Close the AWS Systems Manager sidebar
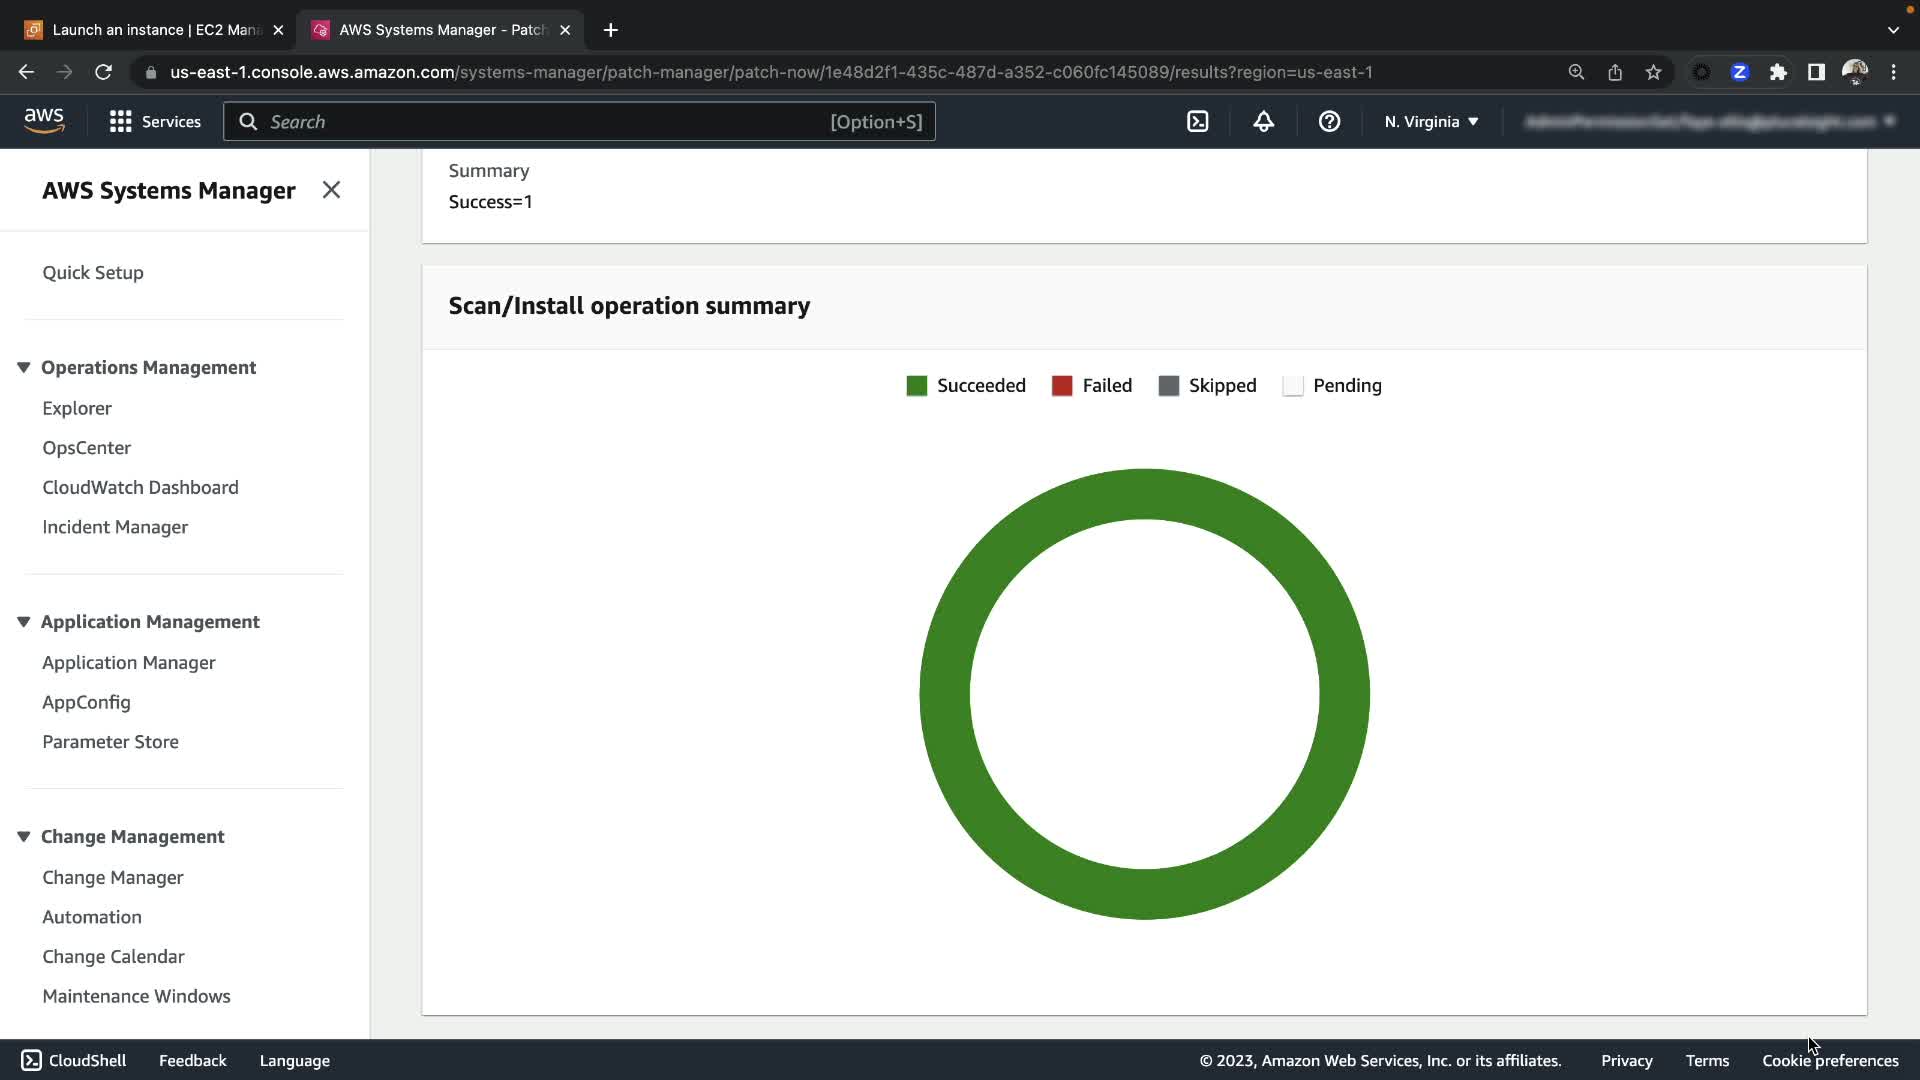Image resolution: width=1920 pixels, height=1080 pixels. 331,190
